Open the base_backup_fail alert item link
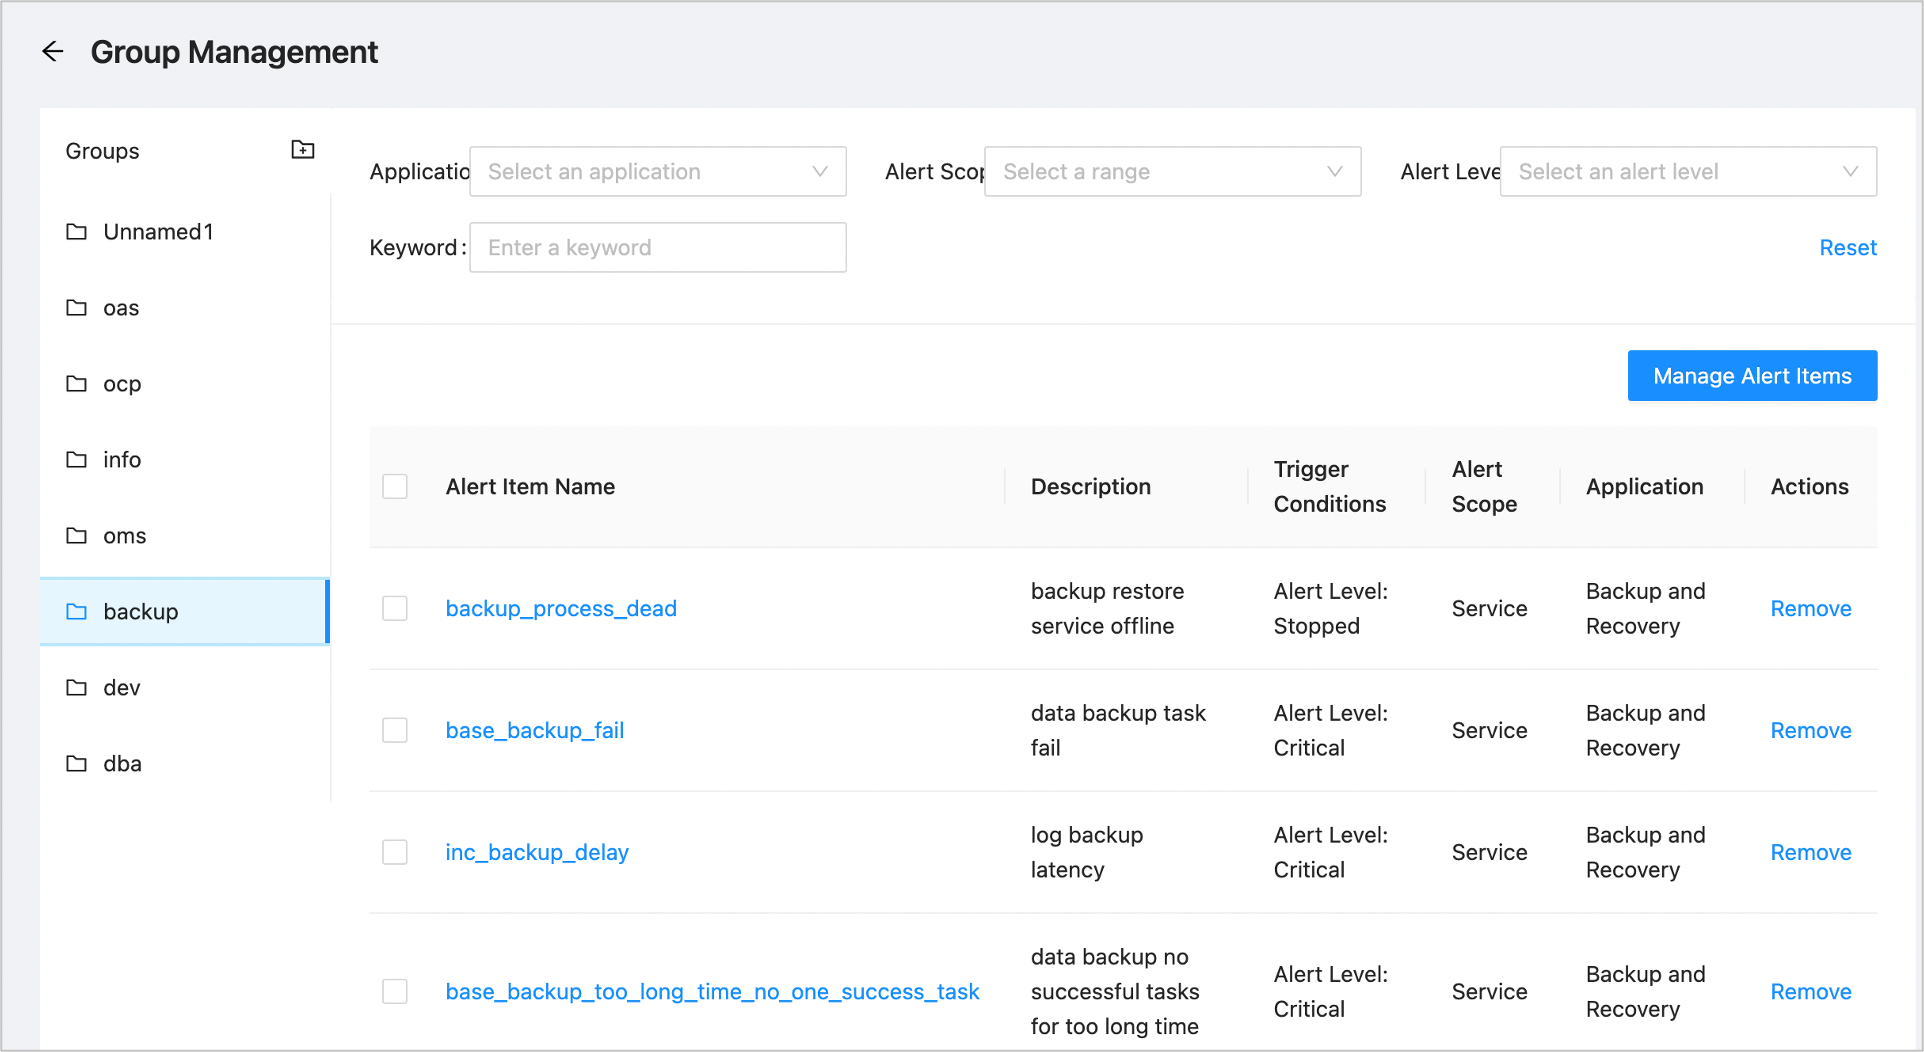The width and height of the screenshot is (1924, 1052). click(x=535, y=731)
